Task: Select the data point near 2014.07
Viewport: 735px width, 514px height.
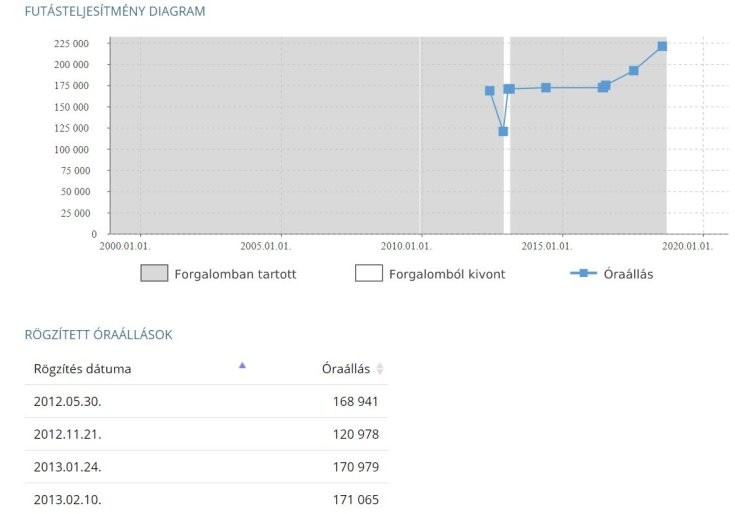Action: pyautogui.click(x=546, y=88)
